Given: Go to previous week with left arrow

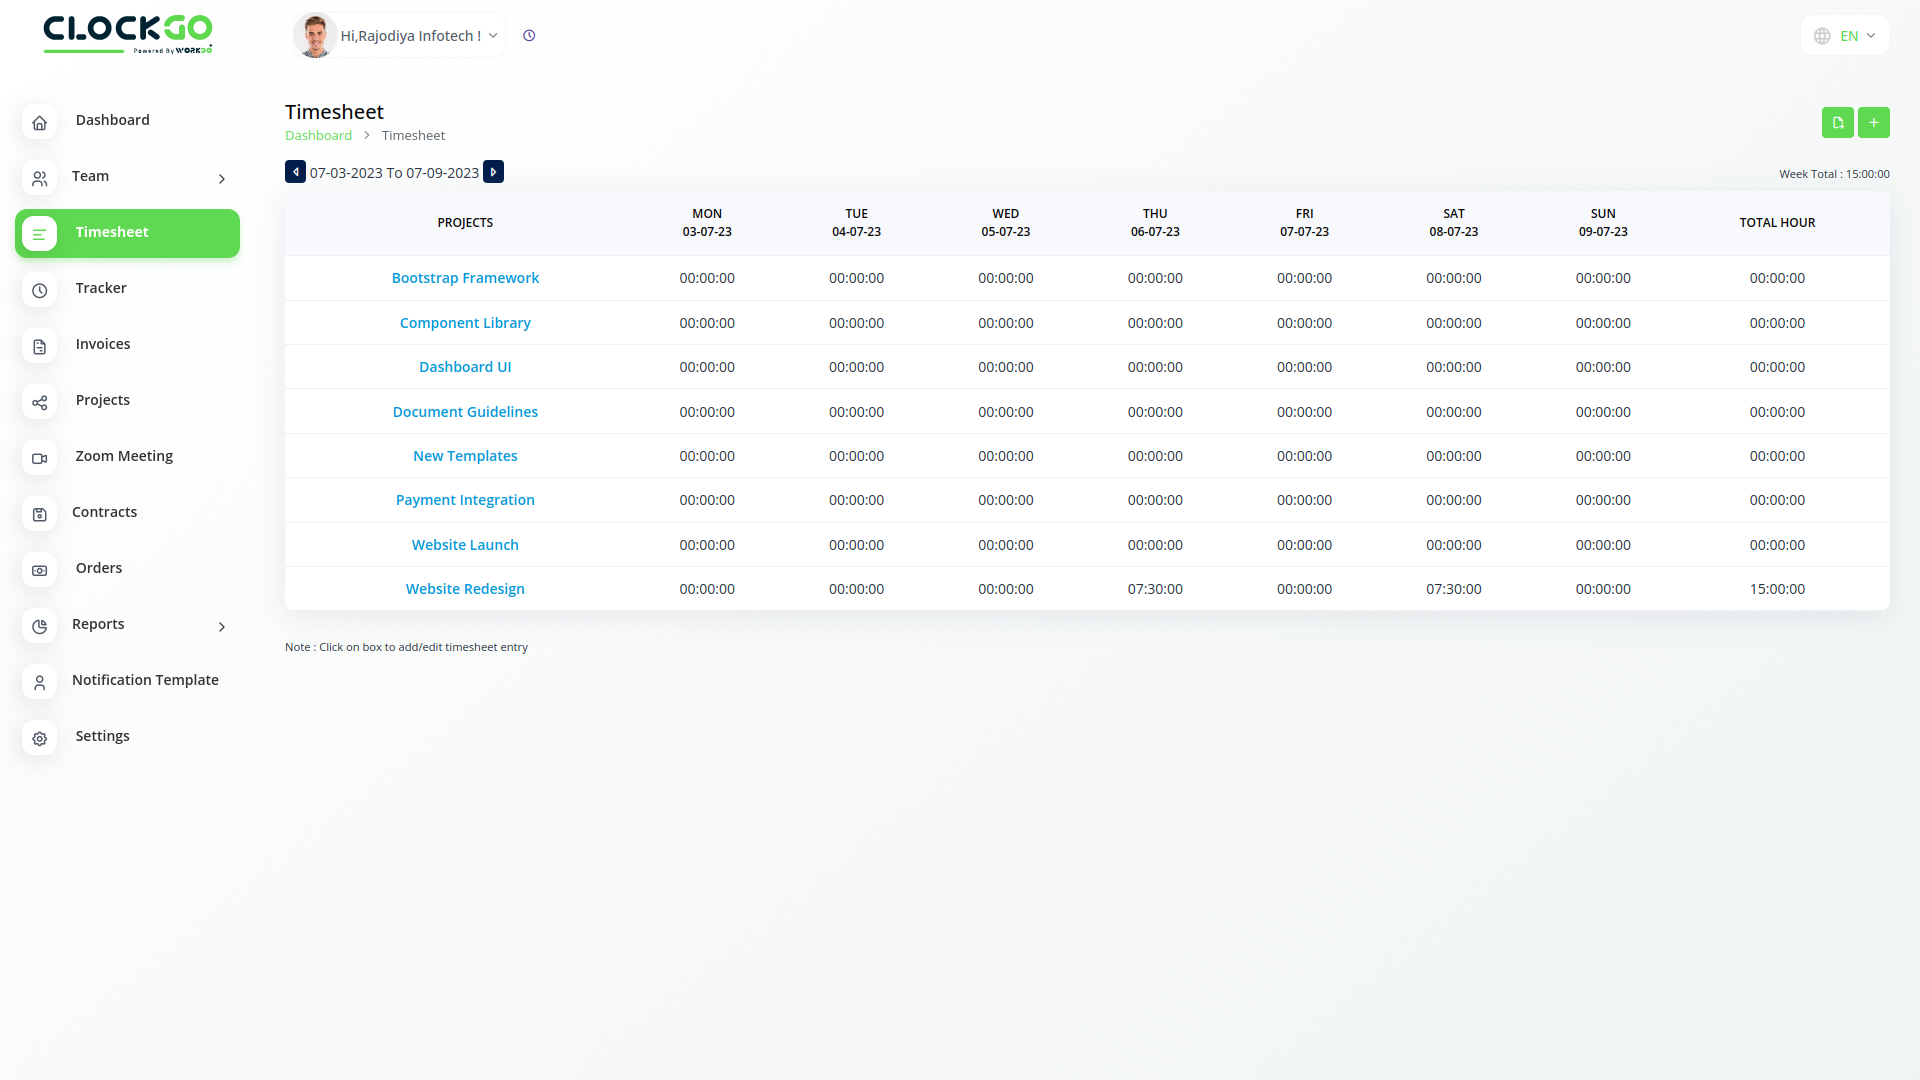Looking at the screenshot, I should pos(295,172).
